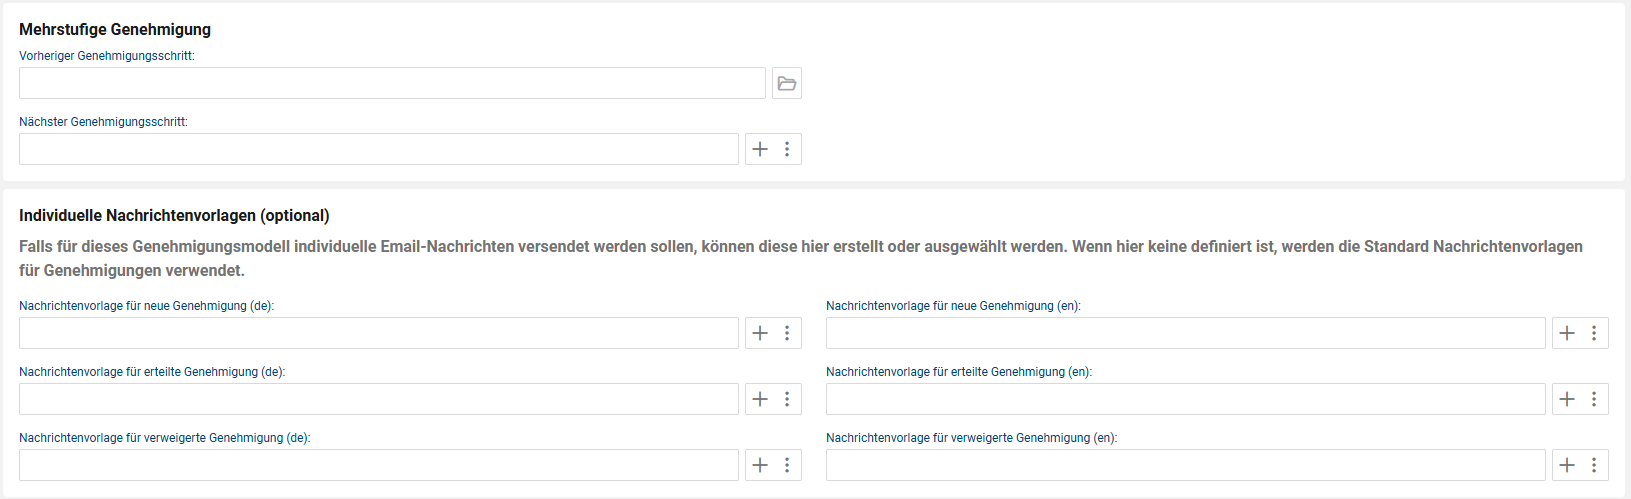
Task: Add new Nächster Genehmigungsschritt with plus icon
Action: [x=760, y=149]
